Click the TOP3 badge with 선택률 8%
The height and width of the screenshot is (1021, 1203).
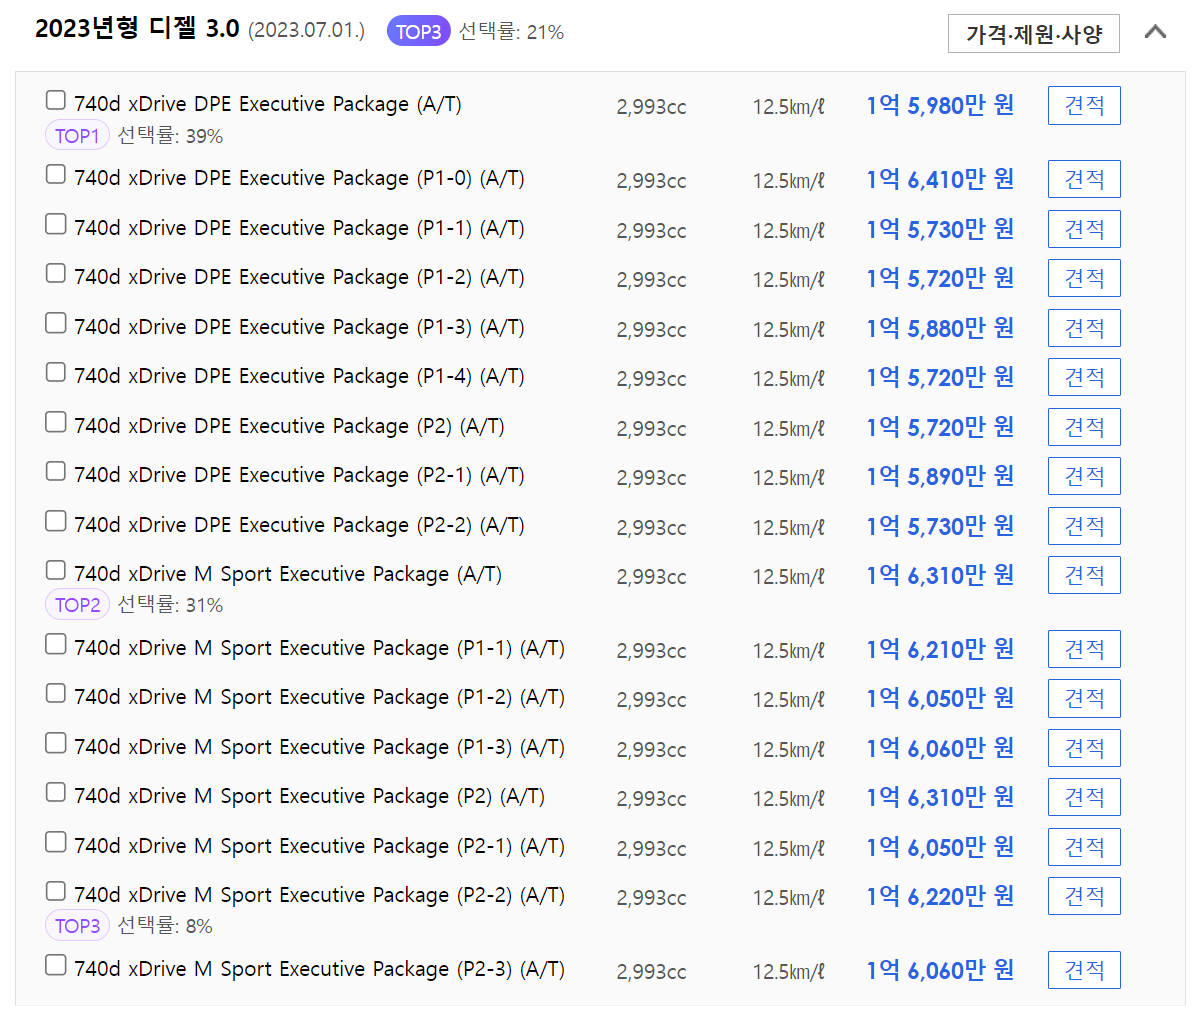(77, 926)
